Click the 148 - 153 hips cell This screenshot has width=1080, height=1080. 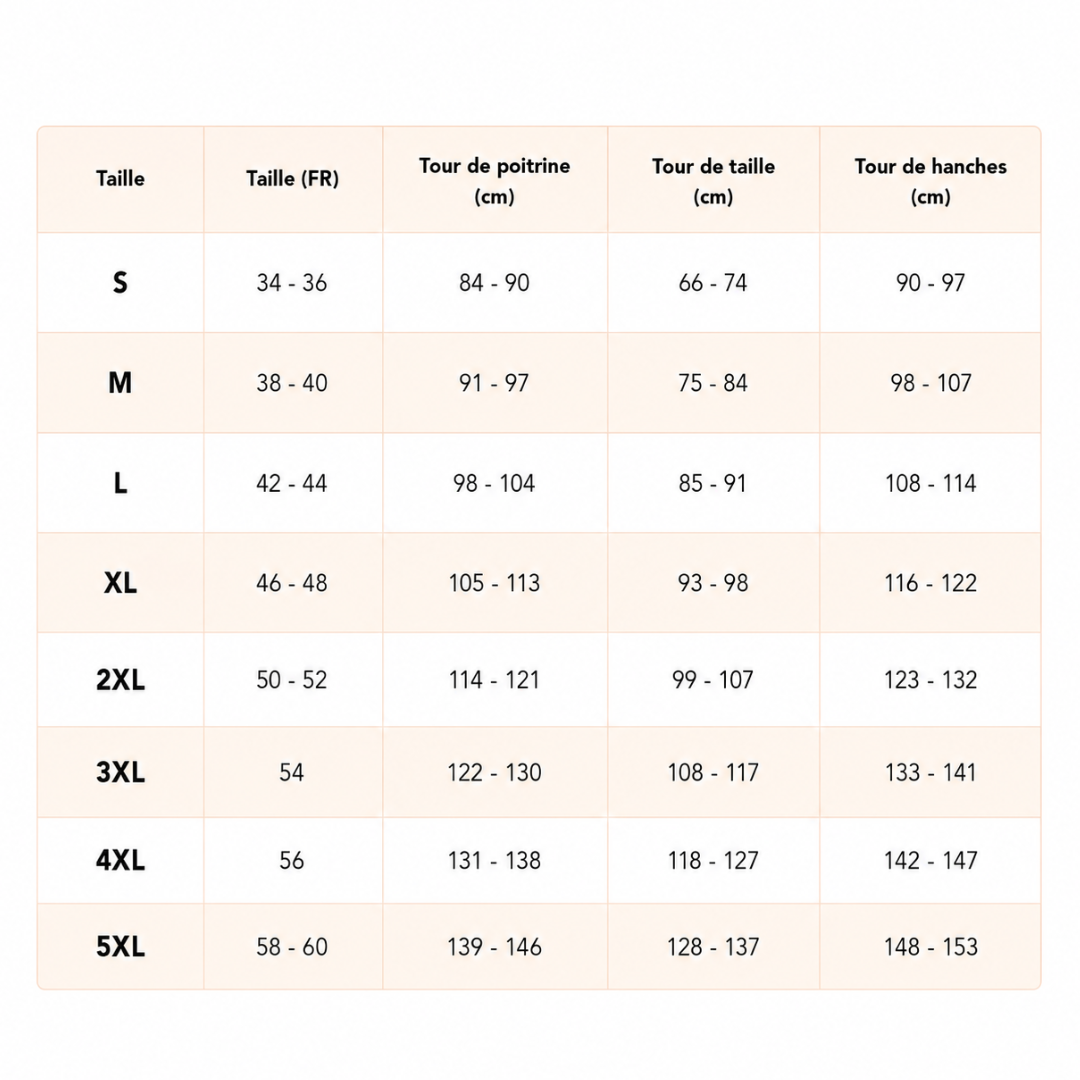(x=931, y=946)
